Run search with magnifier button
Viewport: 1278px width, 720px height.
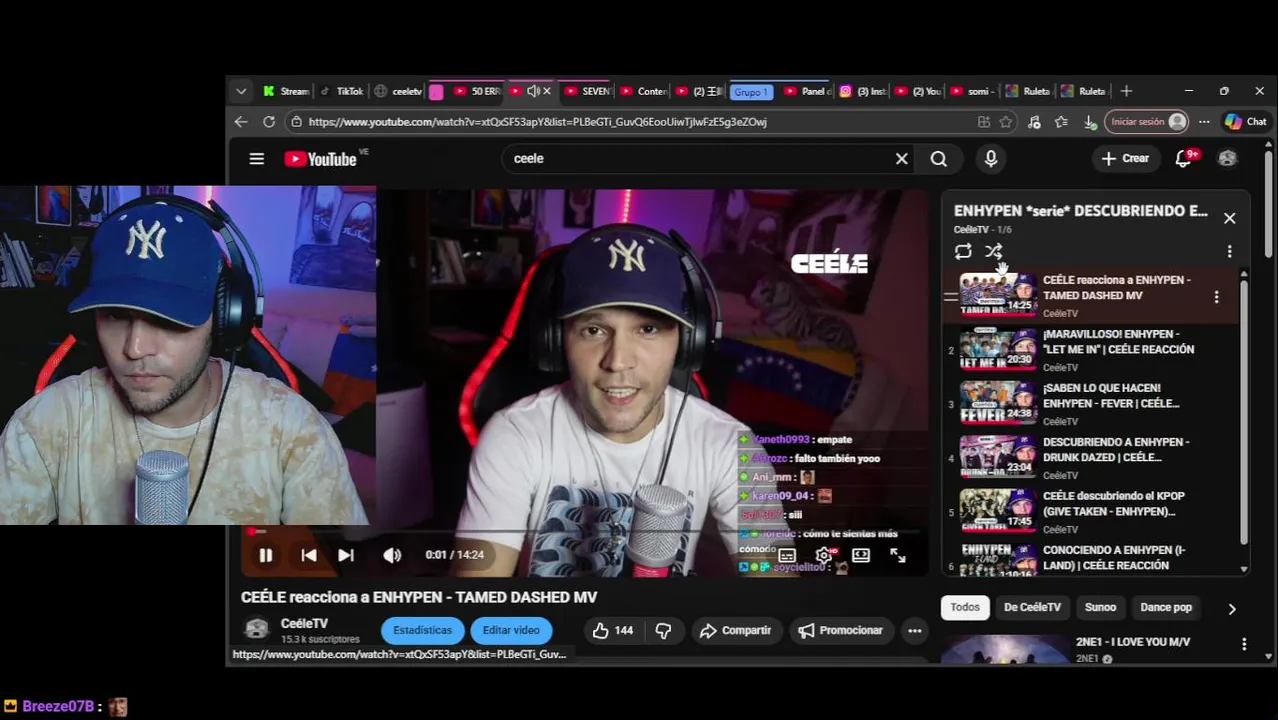pos(938,158)
